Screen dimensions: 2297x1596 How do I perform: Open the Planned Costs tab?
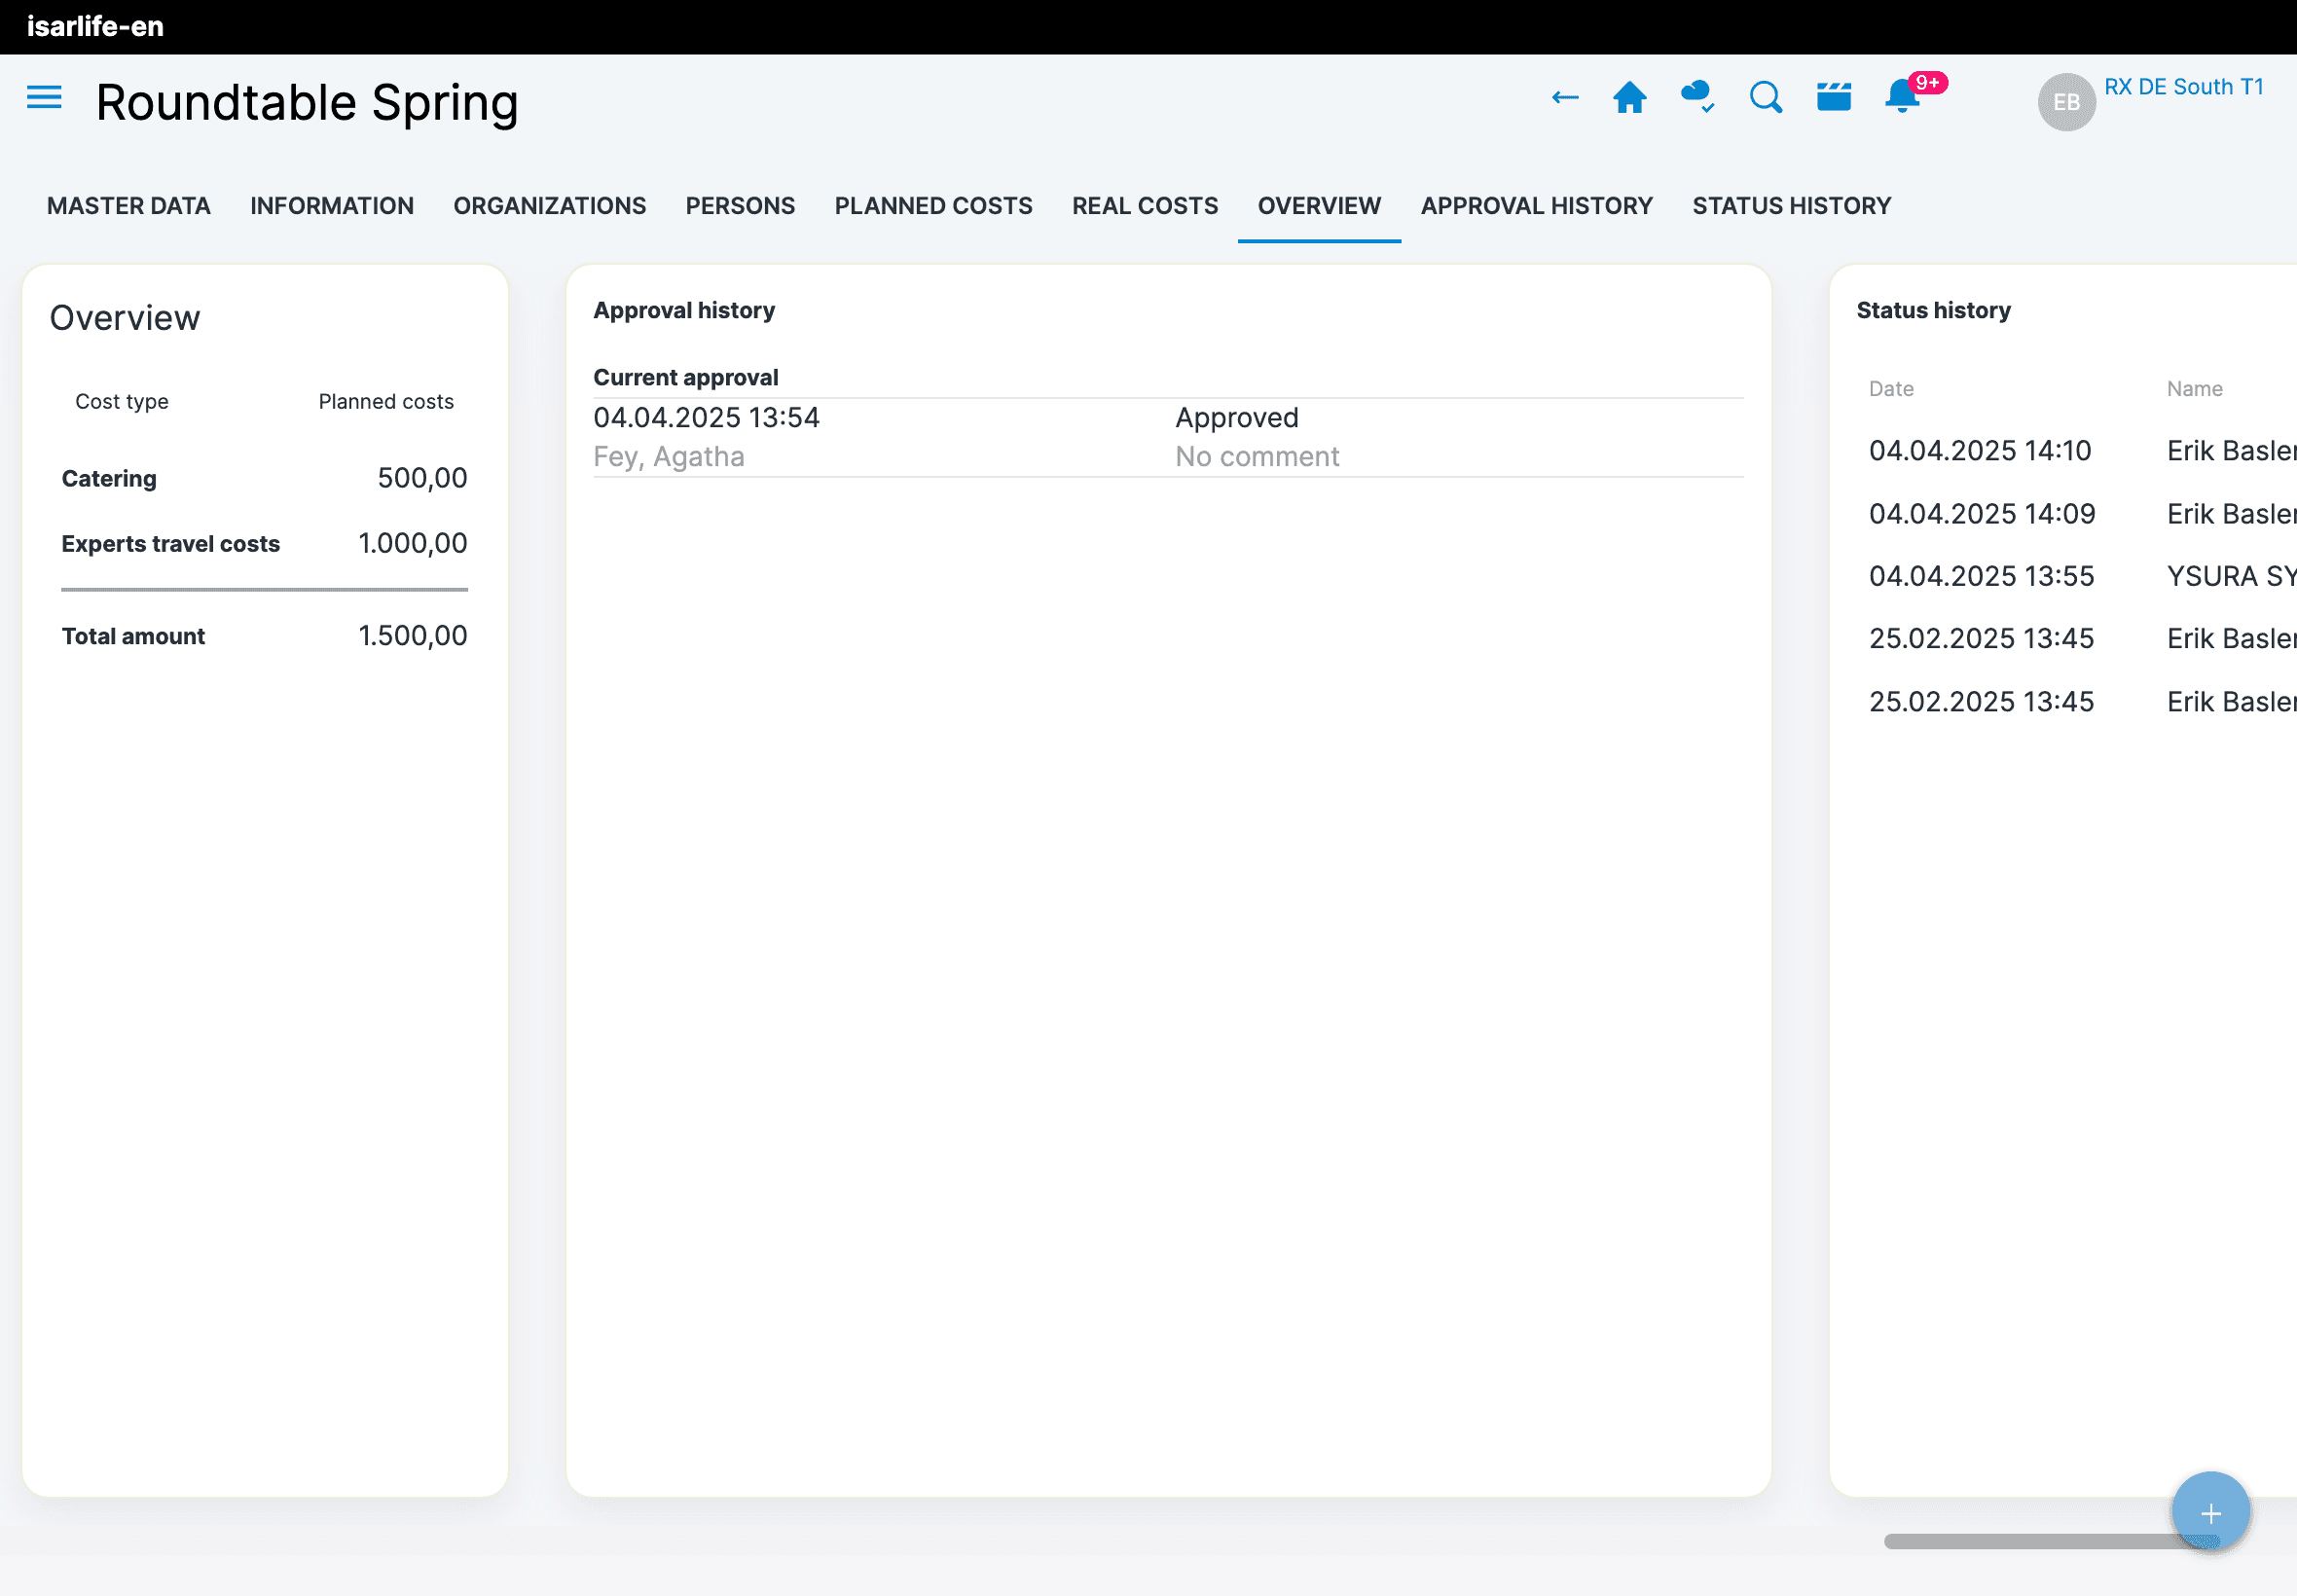933,206
